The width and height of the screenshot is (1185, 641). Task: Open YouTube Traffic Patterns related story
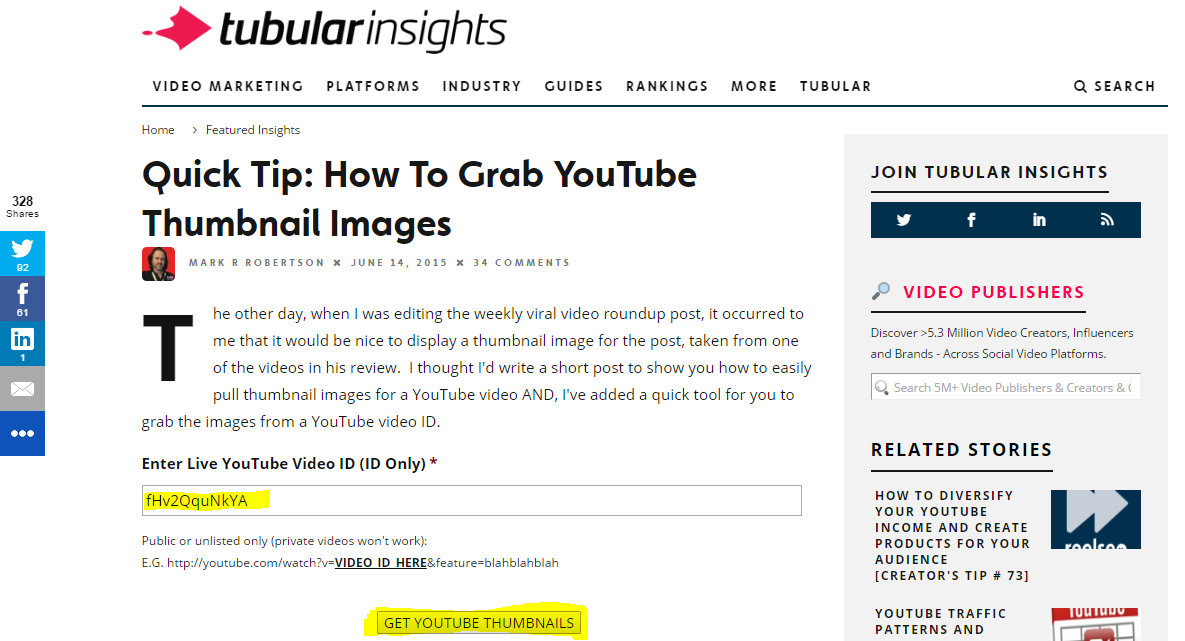[x=940, y=621]
